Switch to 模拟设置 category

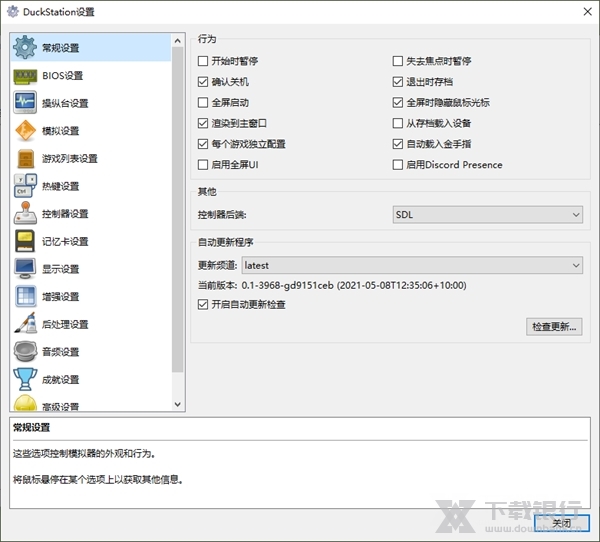pos(90,131)
